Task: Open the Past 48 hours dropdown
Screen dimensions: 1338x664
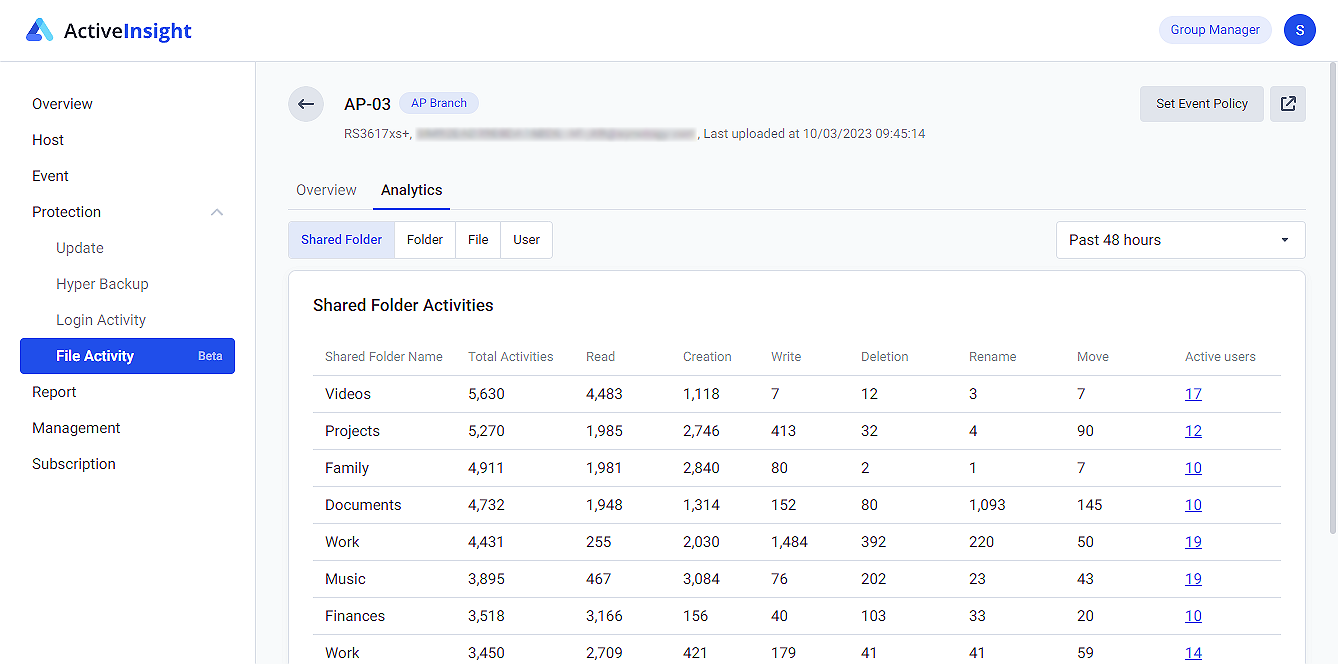Action: click(x=1181, y=240)
